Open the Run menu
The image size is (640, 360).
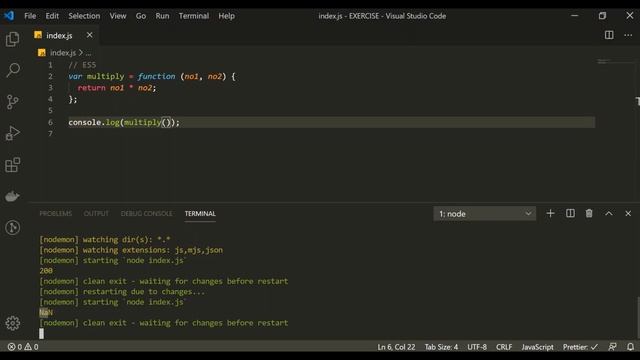click(162, 16)
